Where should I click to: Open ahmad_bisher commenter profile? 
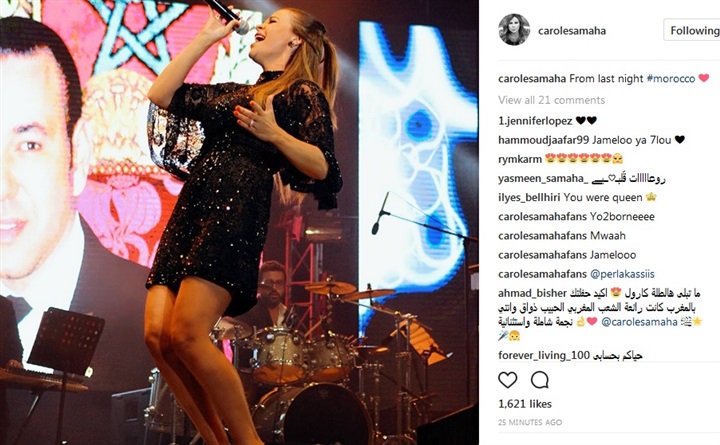pyautogui.click(x=532, y=293)
